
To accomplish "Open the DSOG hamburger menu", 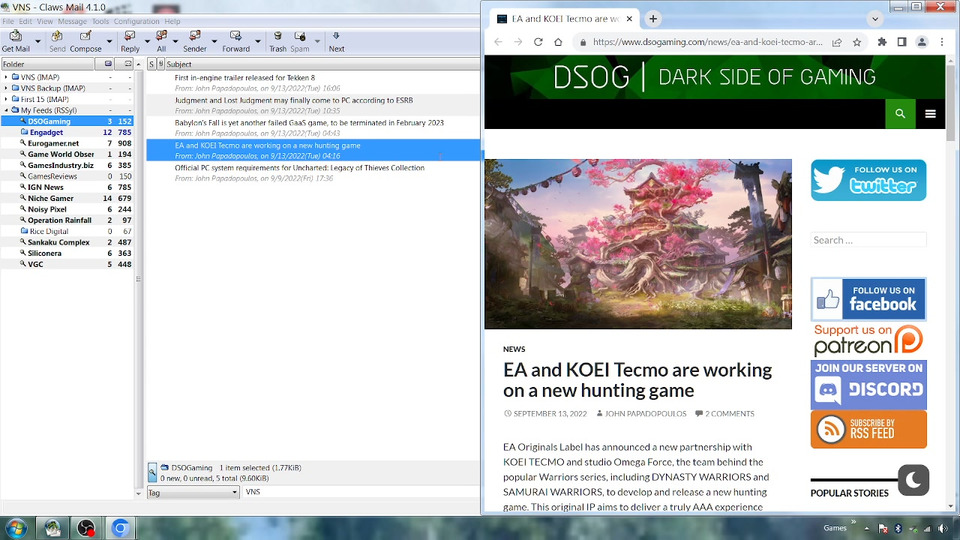I will (x=930, y=113).
